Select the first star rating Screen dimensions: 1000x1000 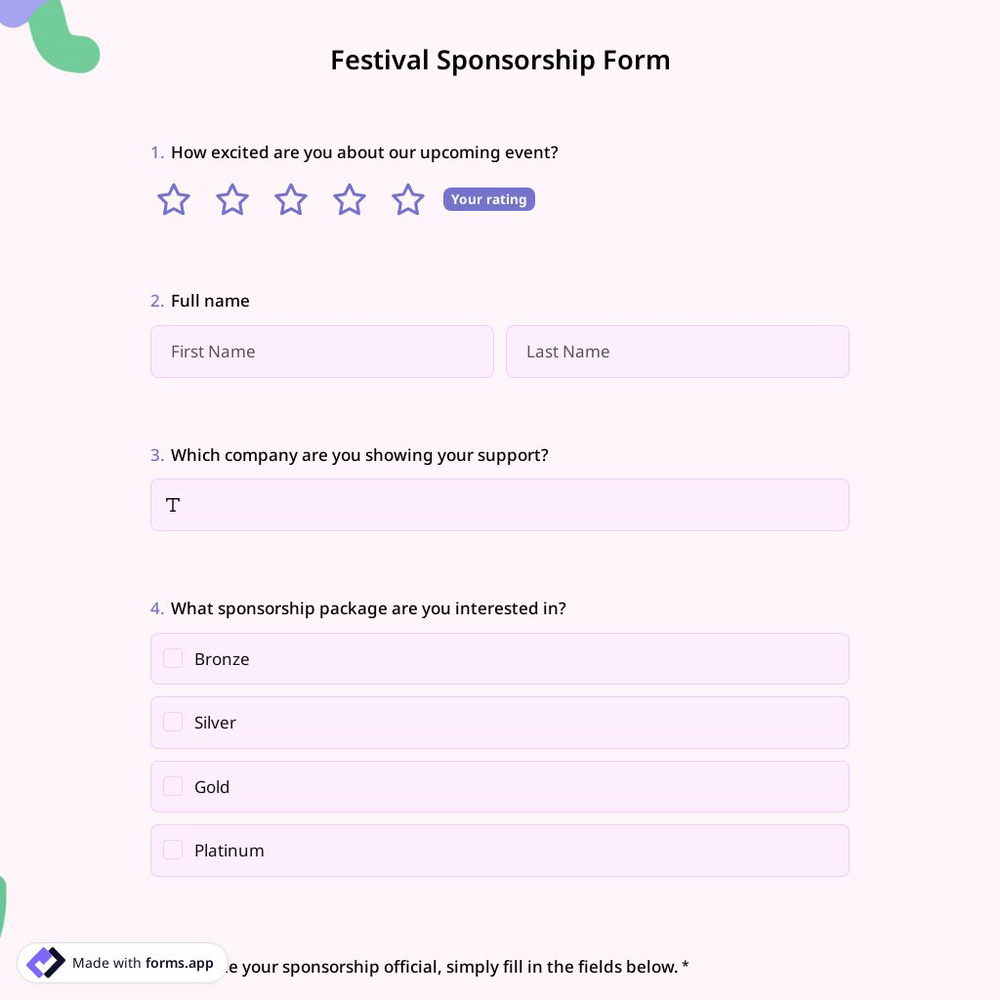coord(172,199)
